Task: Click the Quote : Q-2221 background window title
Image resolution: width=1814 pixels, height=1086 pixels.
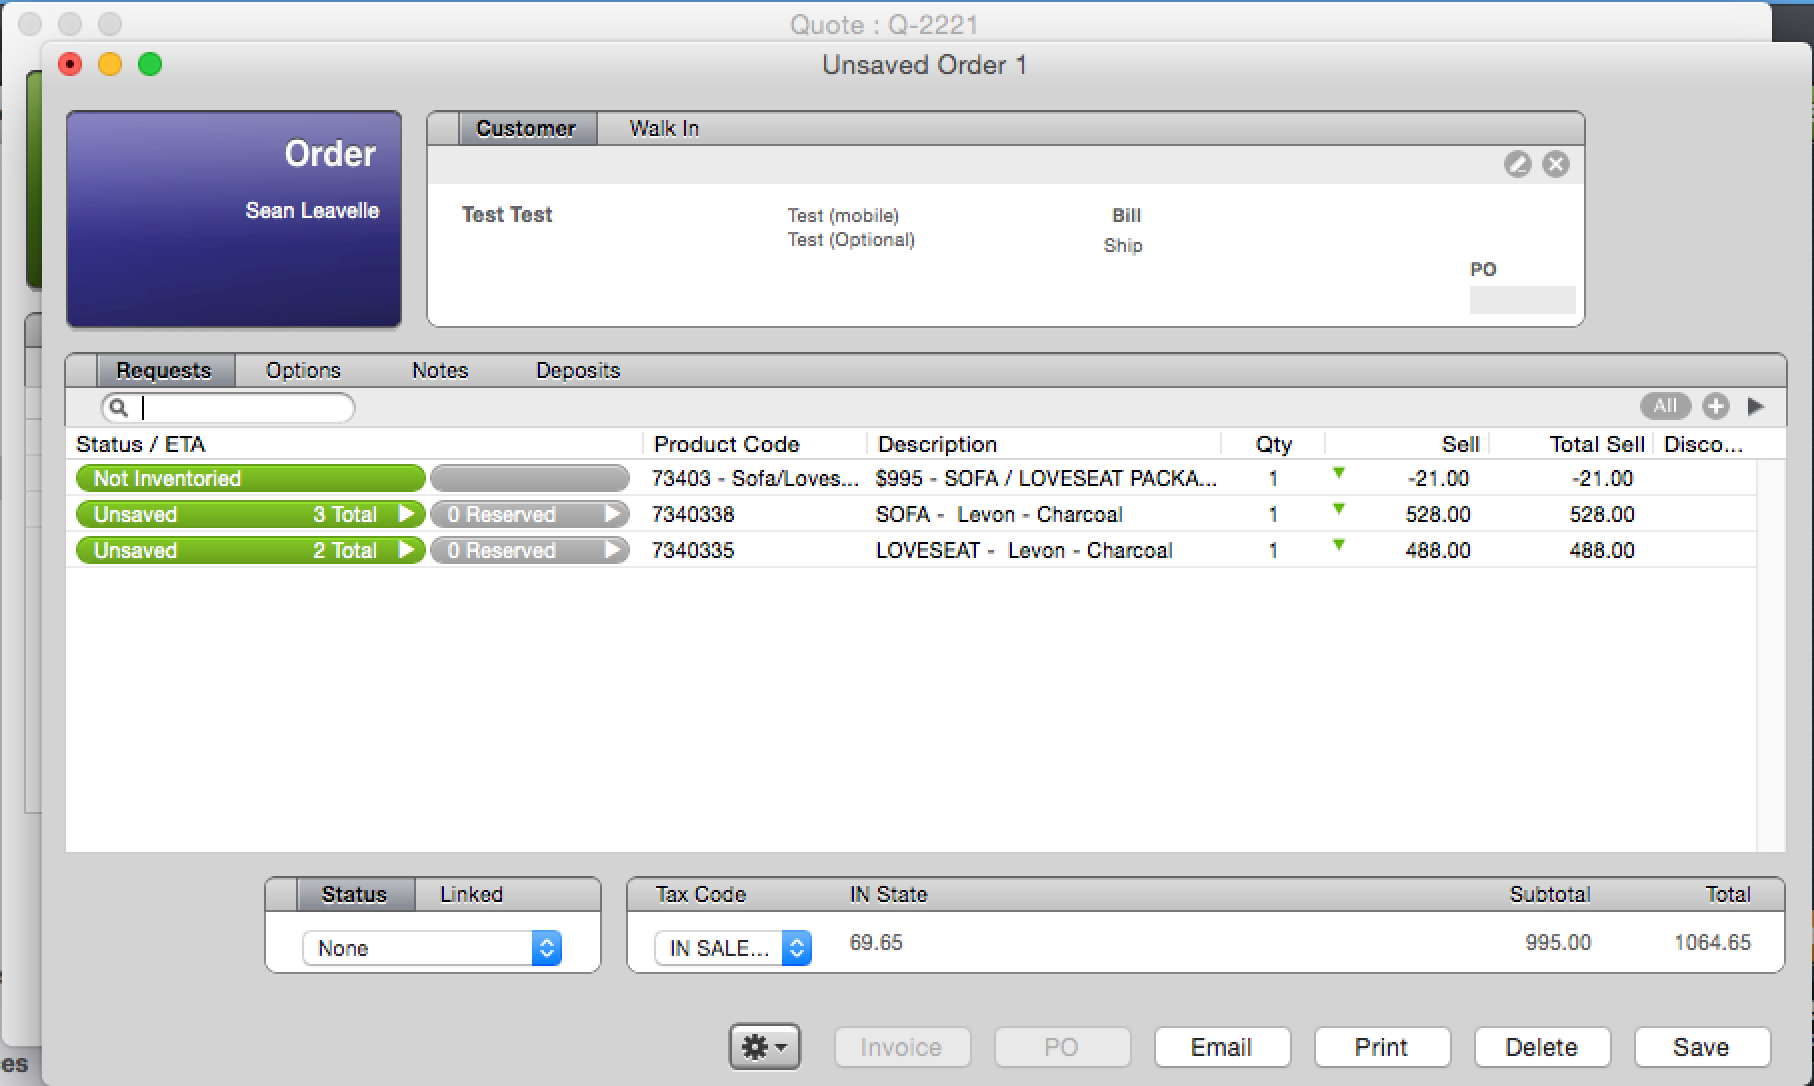Action: click(884, 24)
